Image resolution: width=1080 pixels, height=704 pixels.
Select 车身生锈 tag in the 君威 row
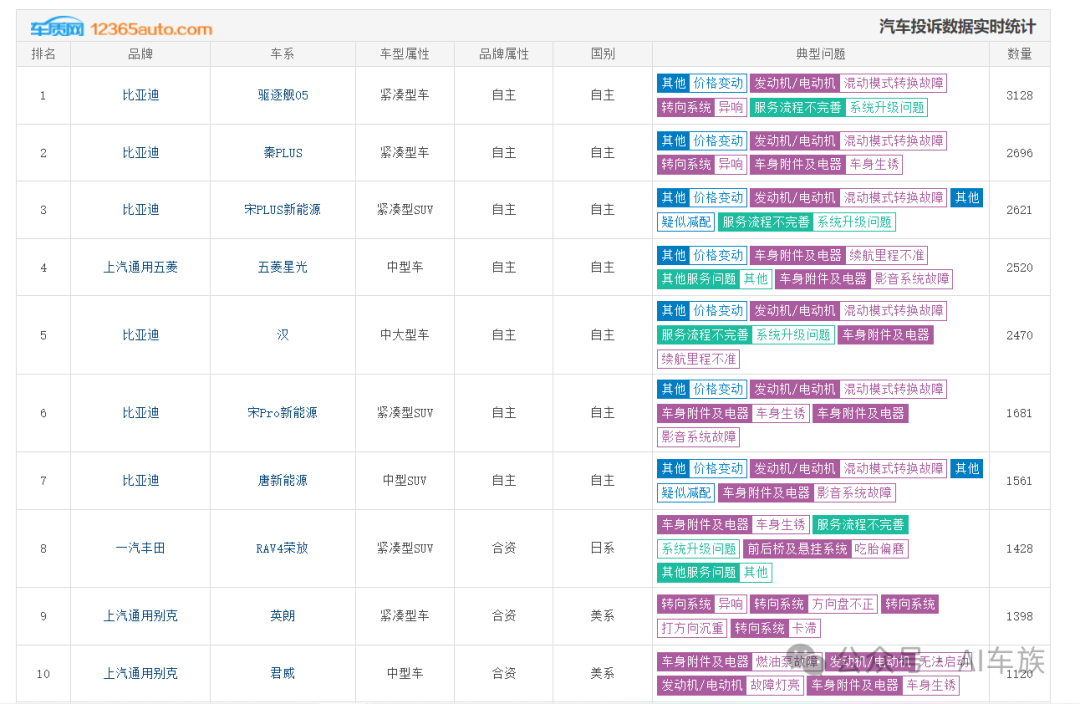click(931, 685)
